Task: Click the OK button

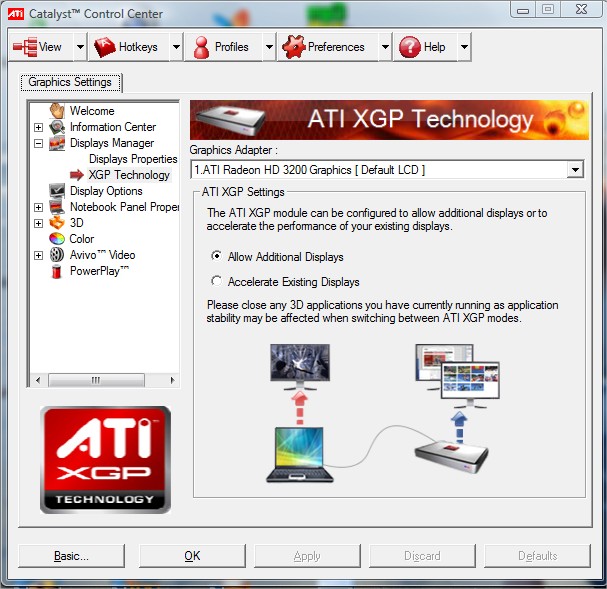Action: click(192, 556)
